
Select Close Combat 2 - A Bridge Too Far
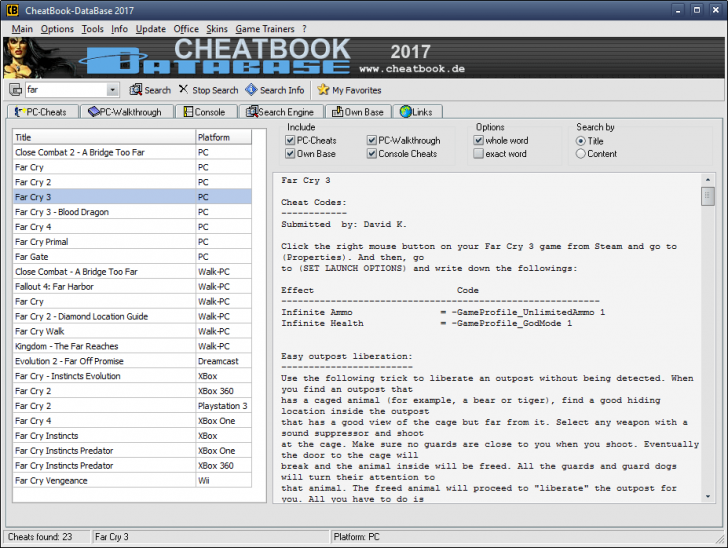[132, 152]
